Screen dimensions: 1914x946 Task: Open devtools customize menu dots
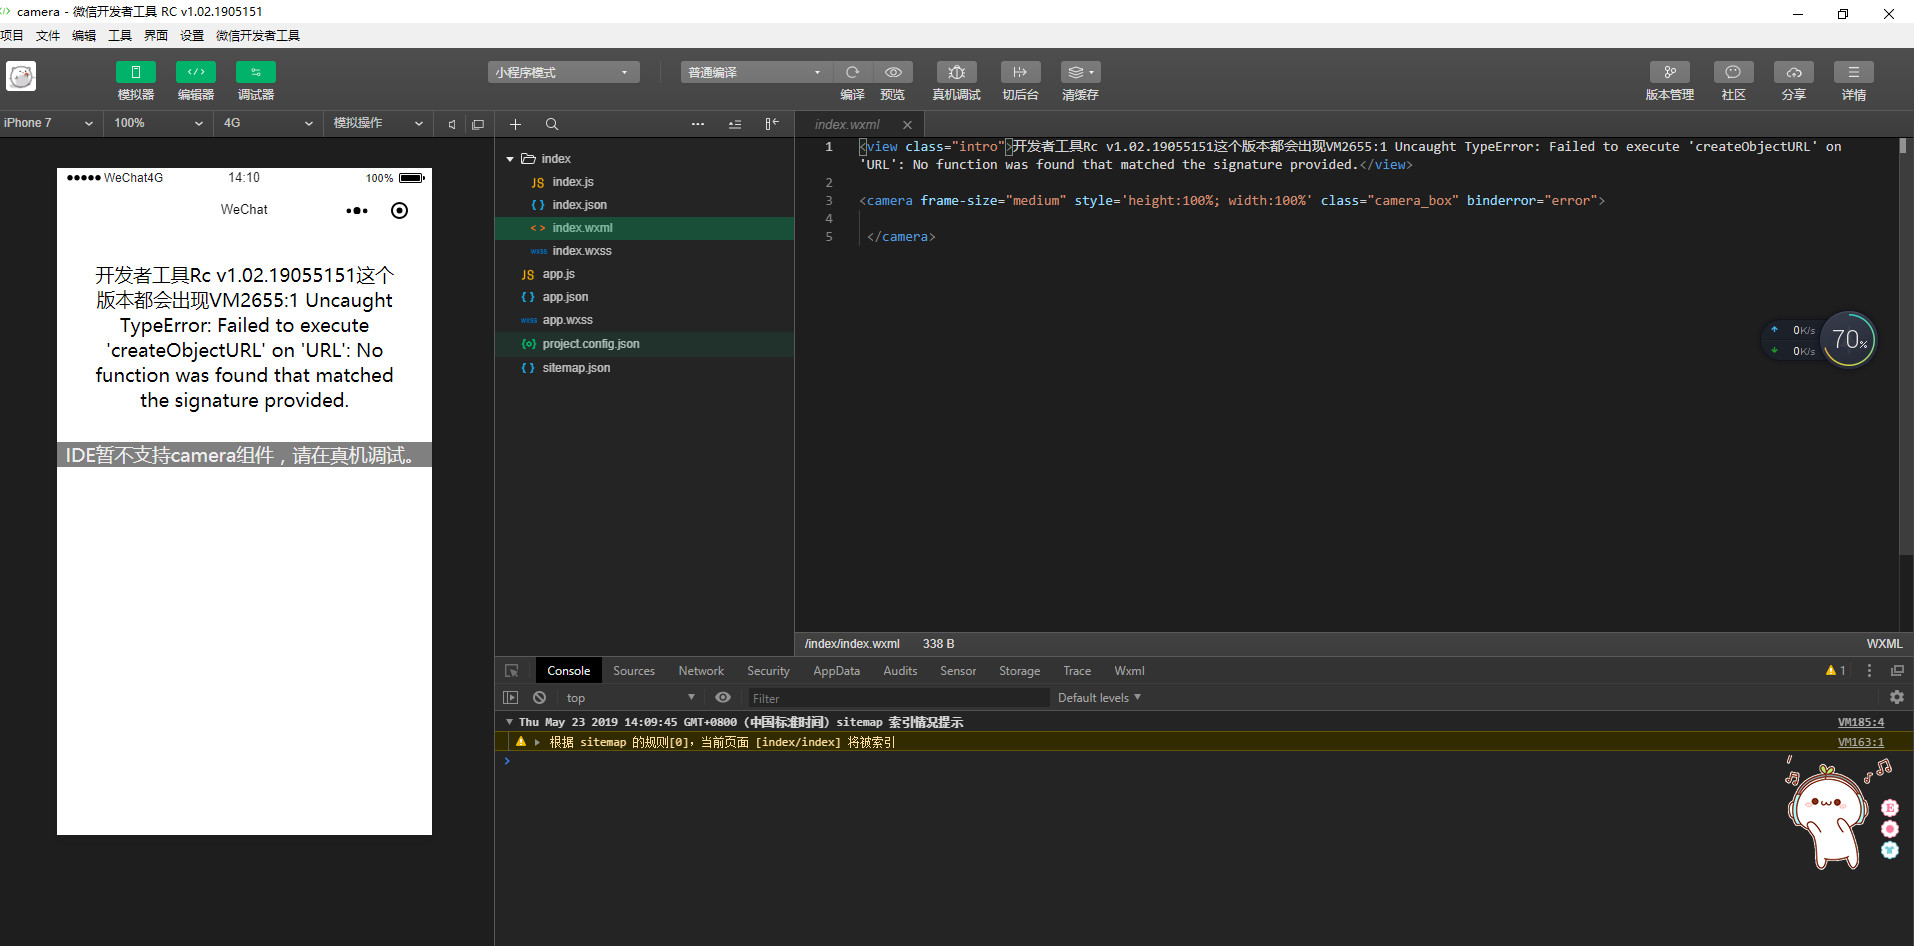1869,671
